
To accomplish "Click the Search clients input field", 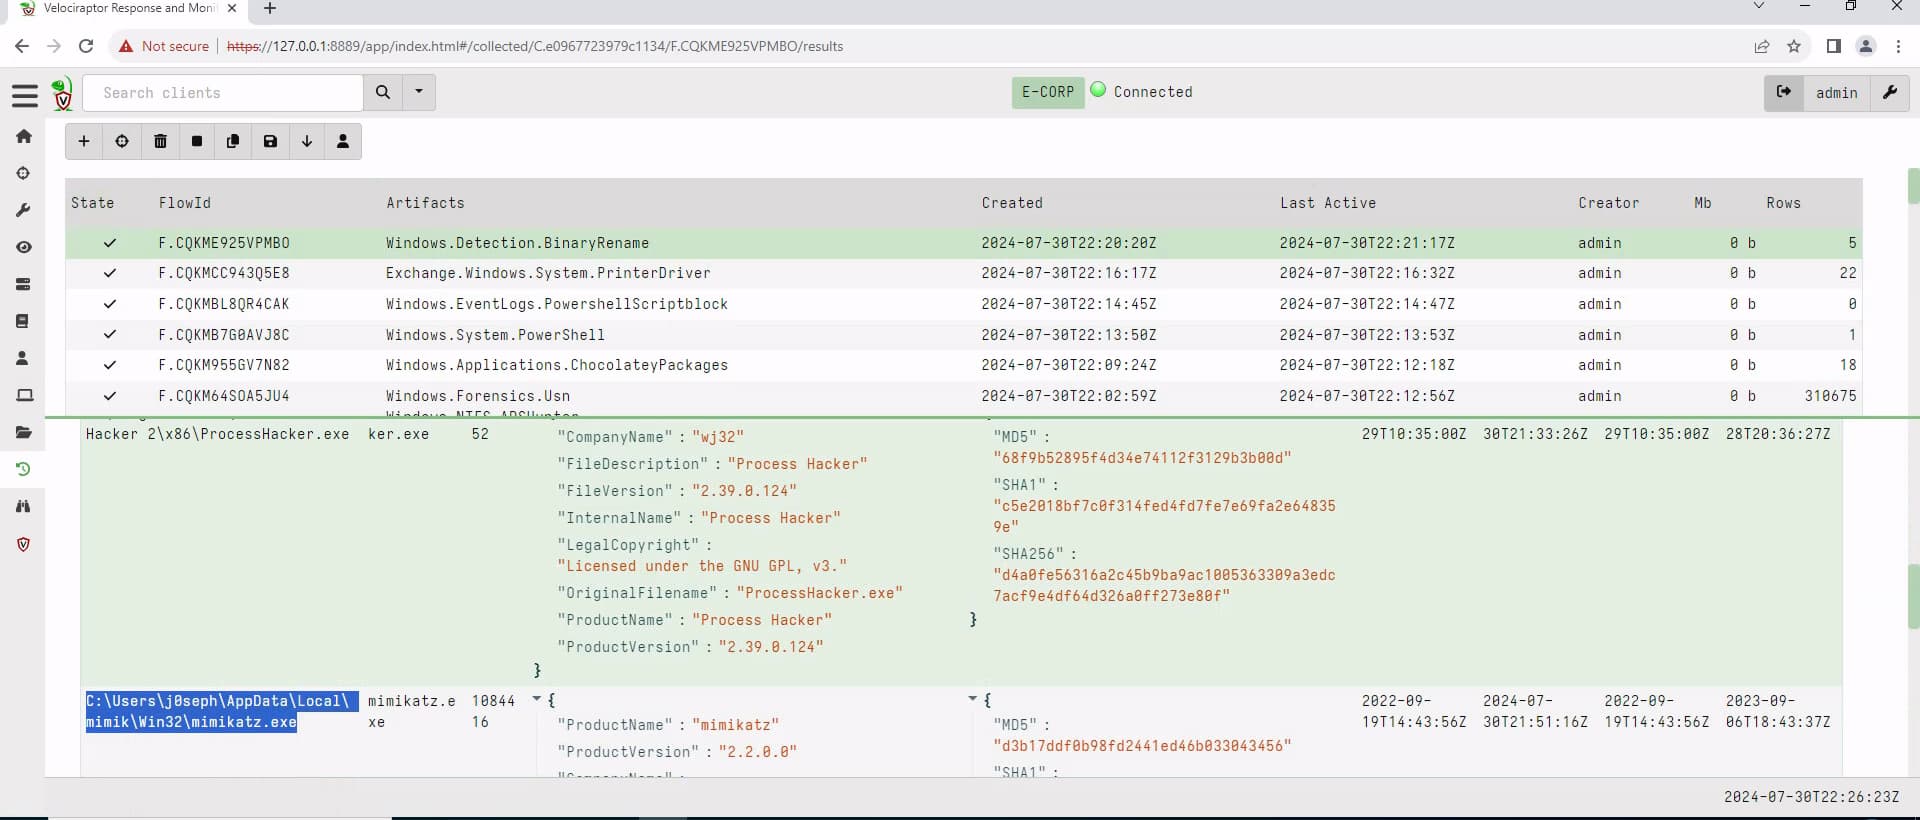I will tap(224, 93).
